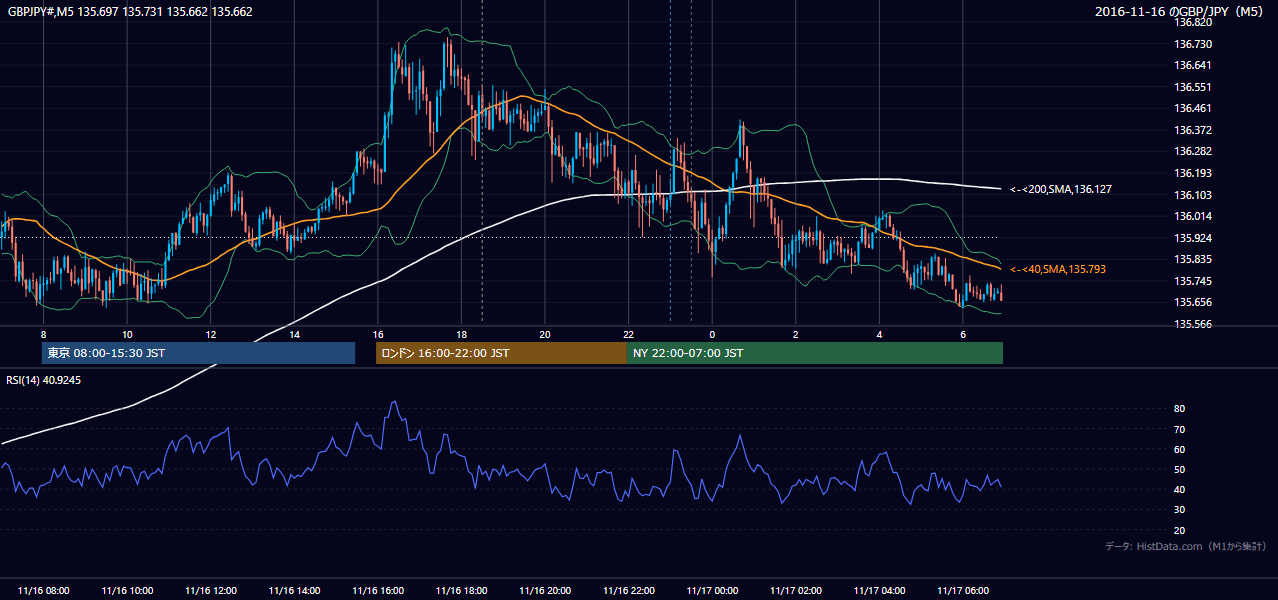Screen dimensions: 1278x600
Task: Click hour tick 10 under the price chart
Action: 127,334
